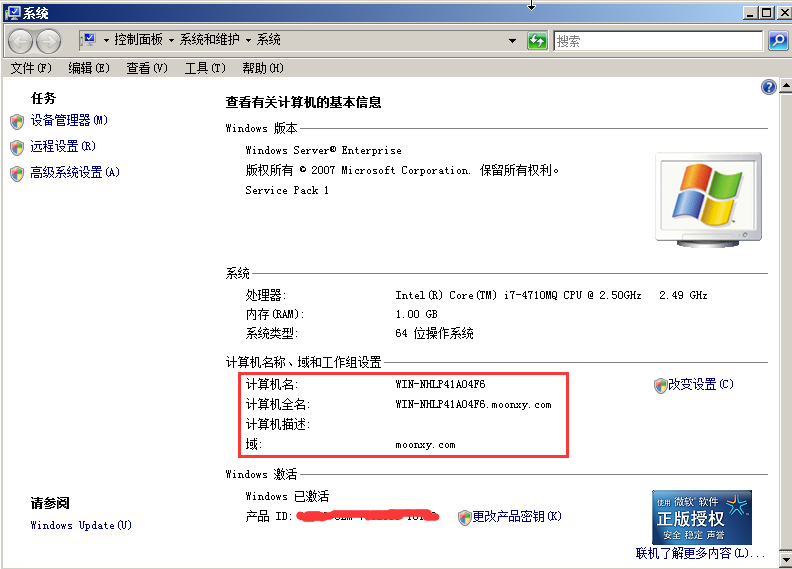Open Windows Update(U) link
Viewport: 792px width, 569px height.
pos(81,525)
